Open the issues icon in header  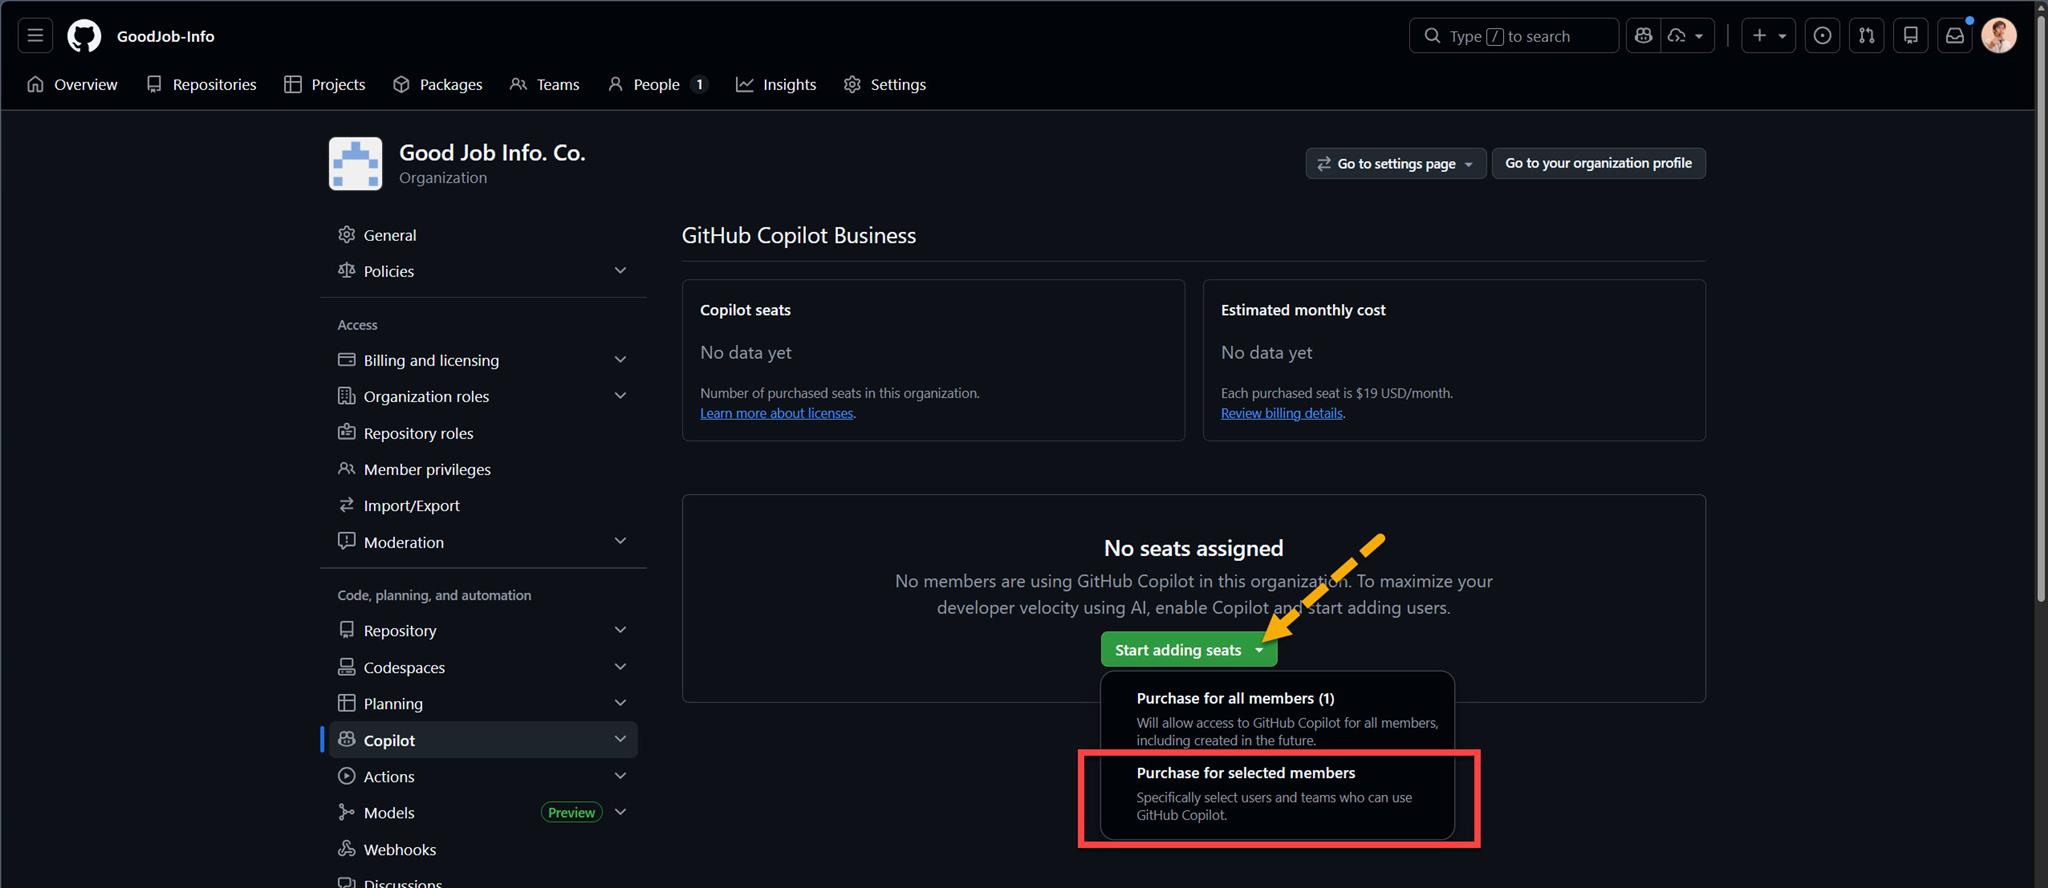pyautogui.click(x=1822, y=36)
